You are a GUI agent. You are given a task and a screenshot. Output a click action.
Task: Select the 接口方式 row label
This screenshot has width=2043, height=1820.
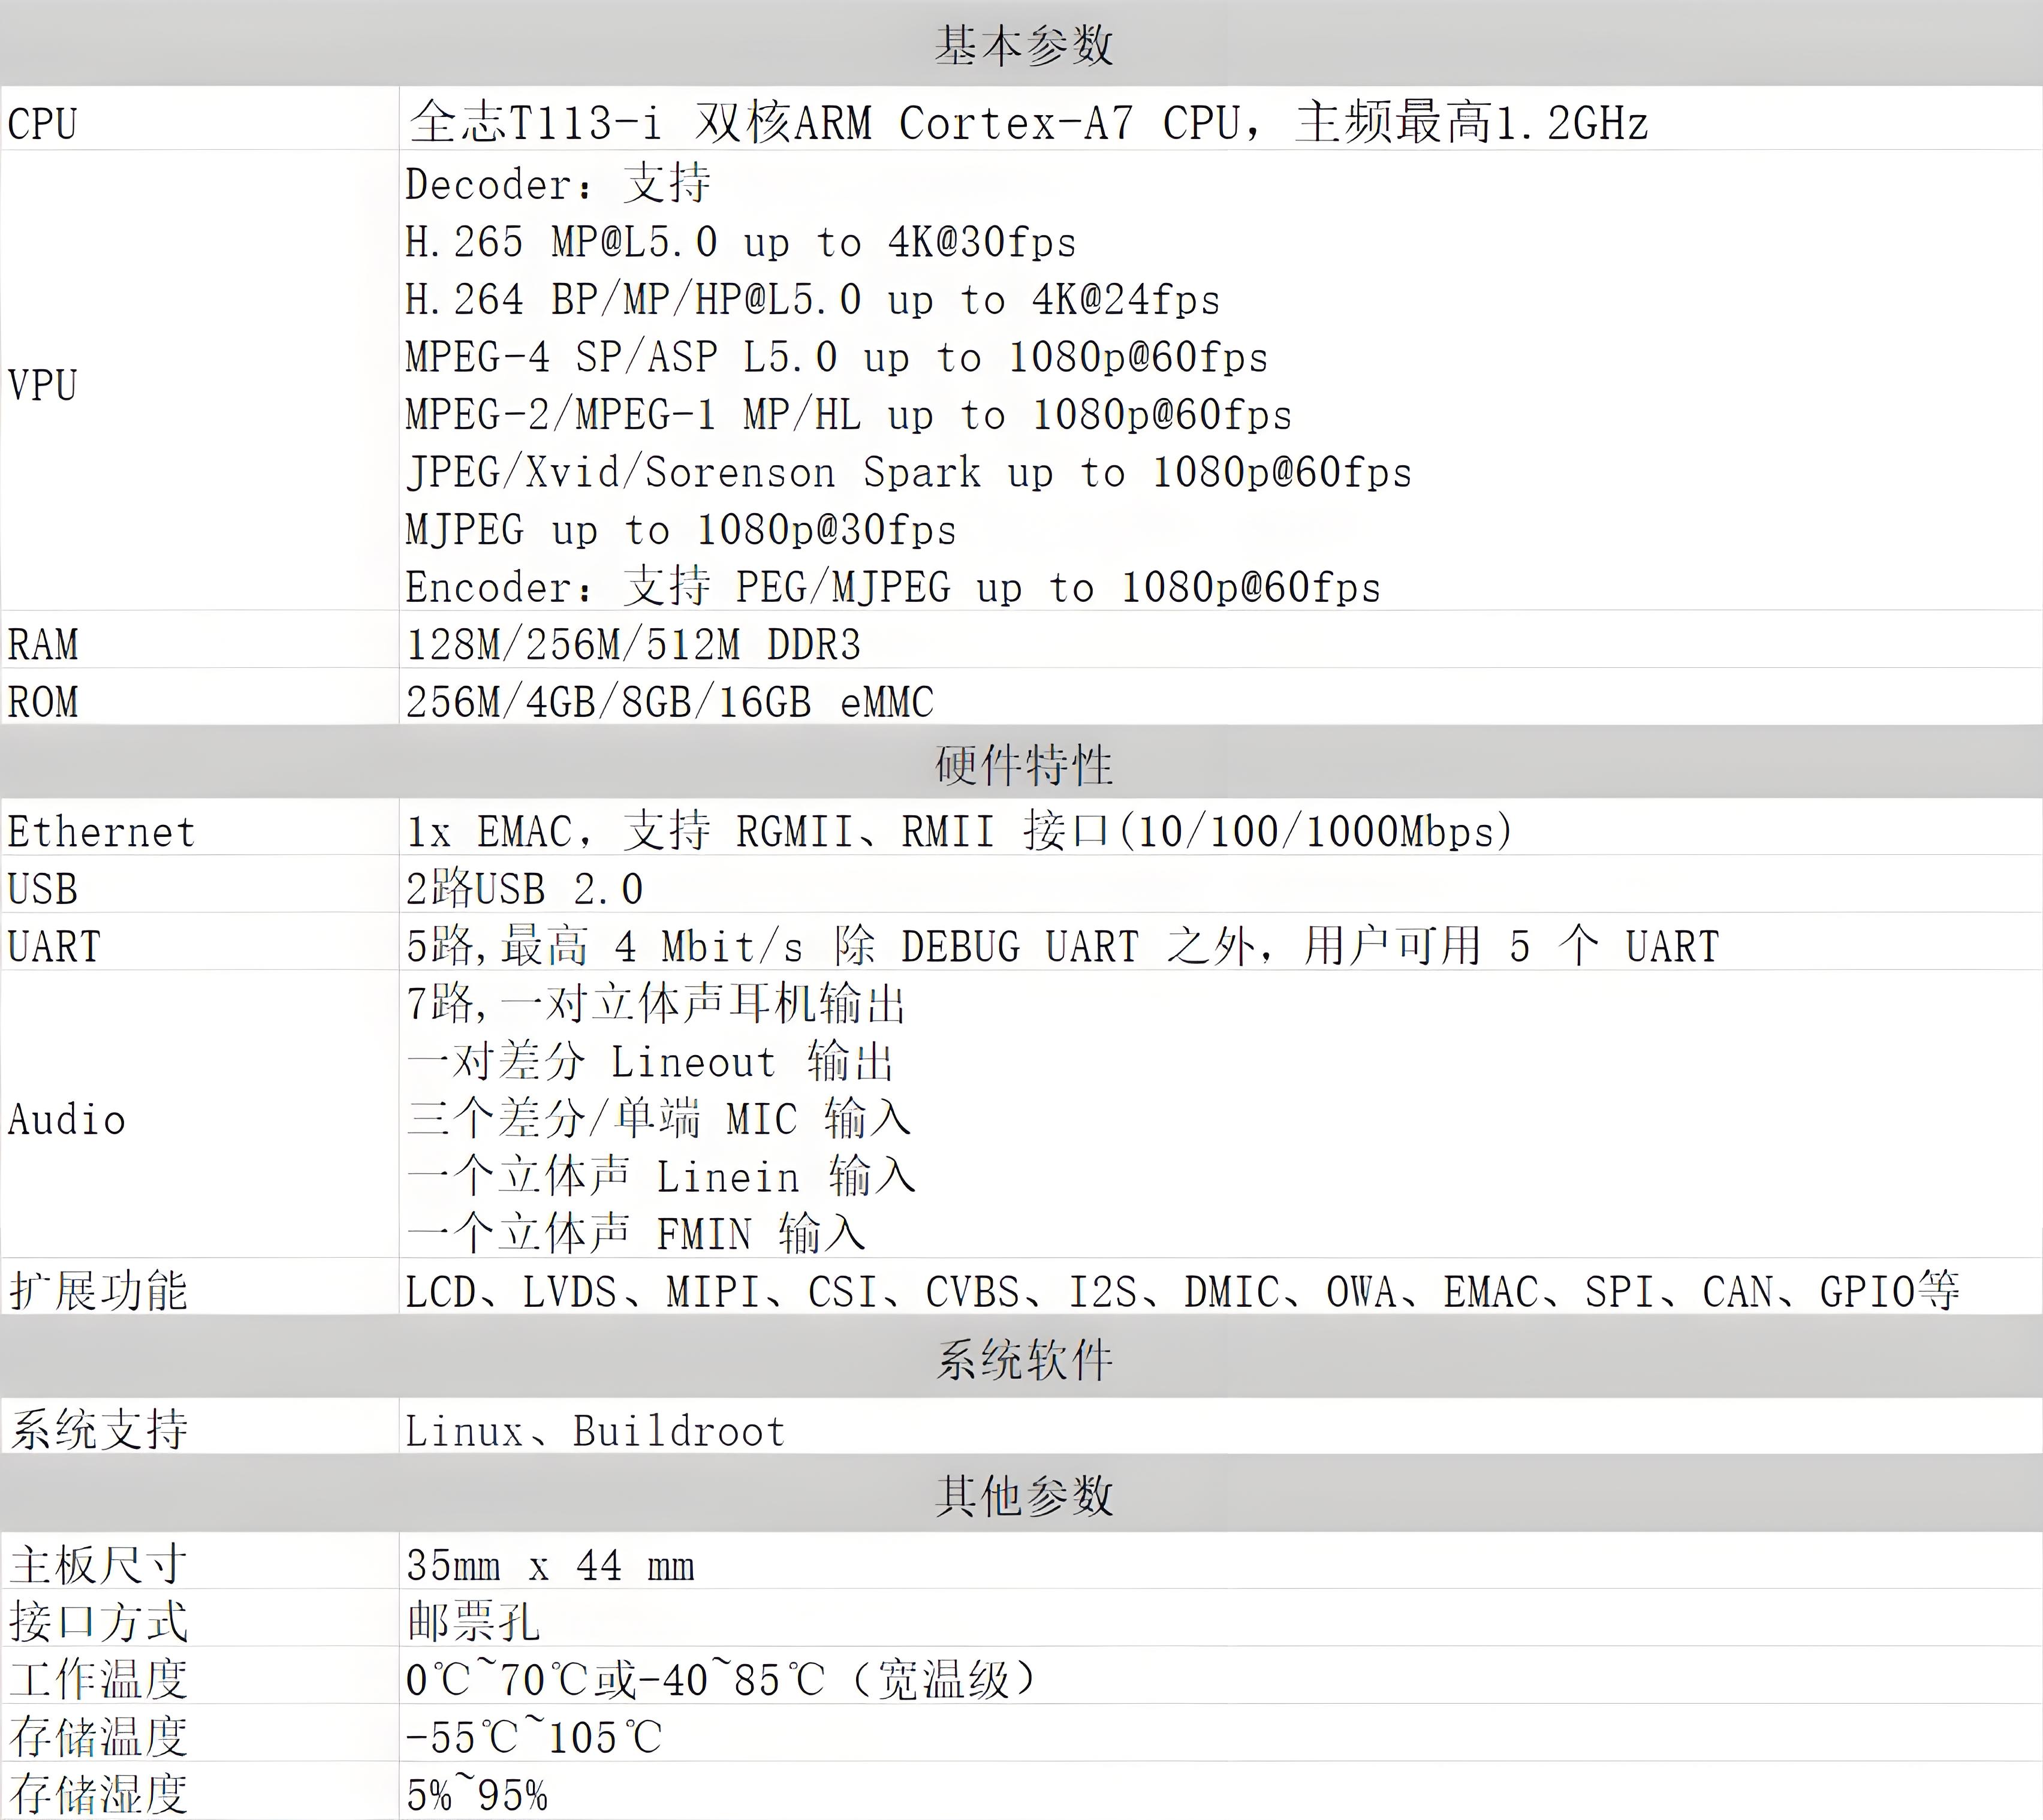[98, 1622]
